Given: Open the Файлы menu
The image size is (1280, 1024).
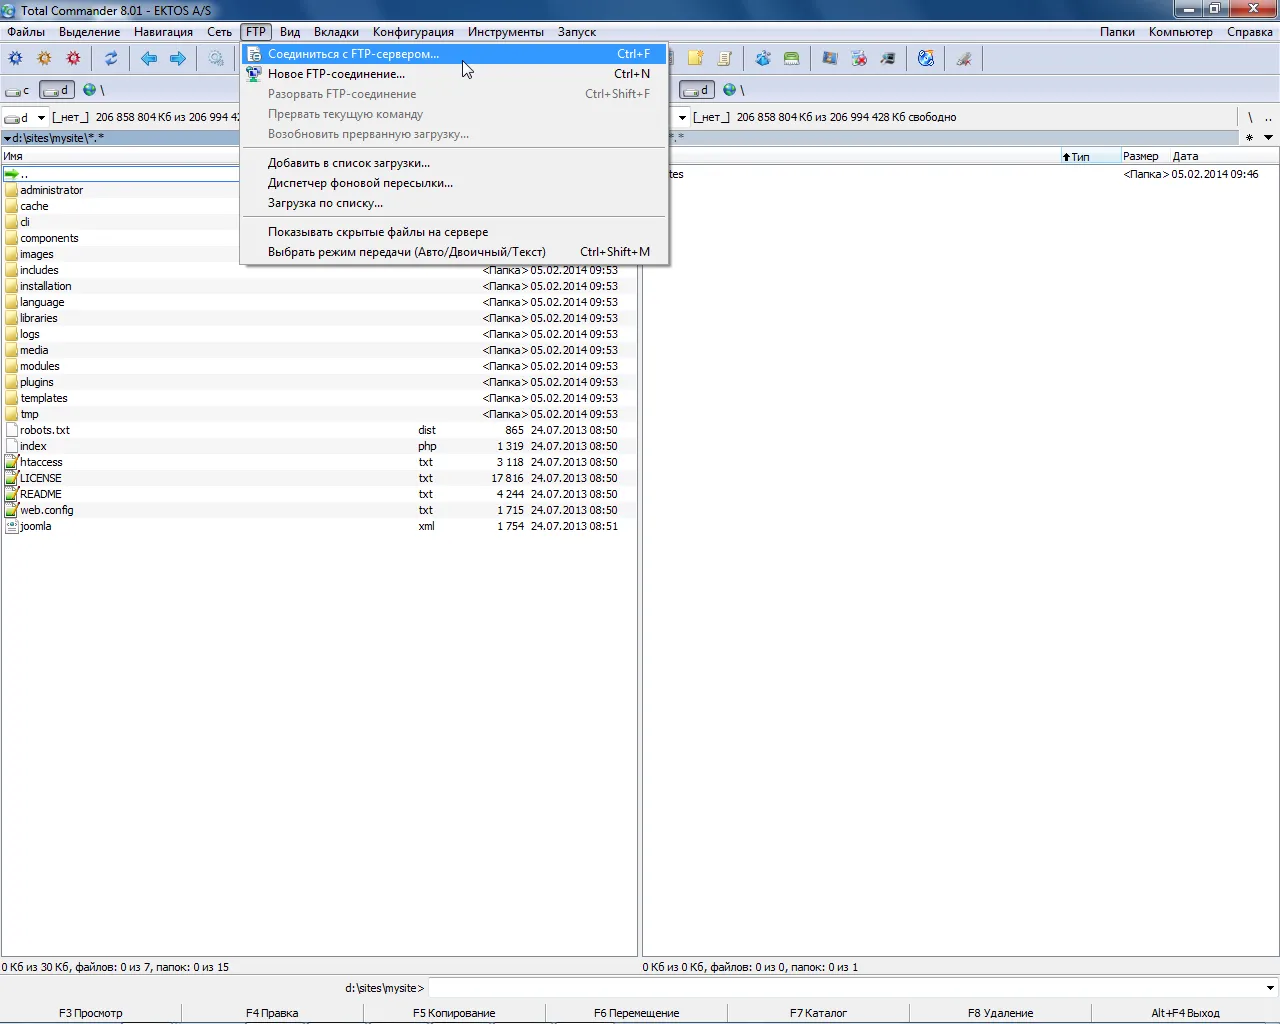Looking at the screenshot, I should click(x=26, y=32).
